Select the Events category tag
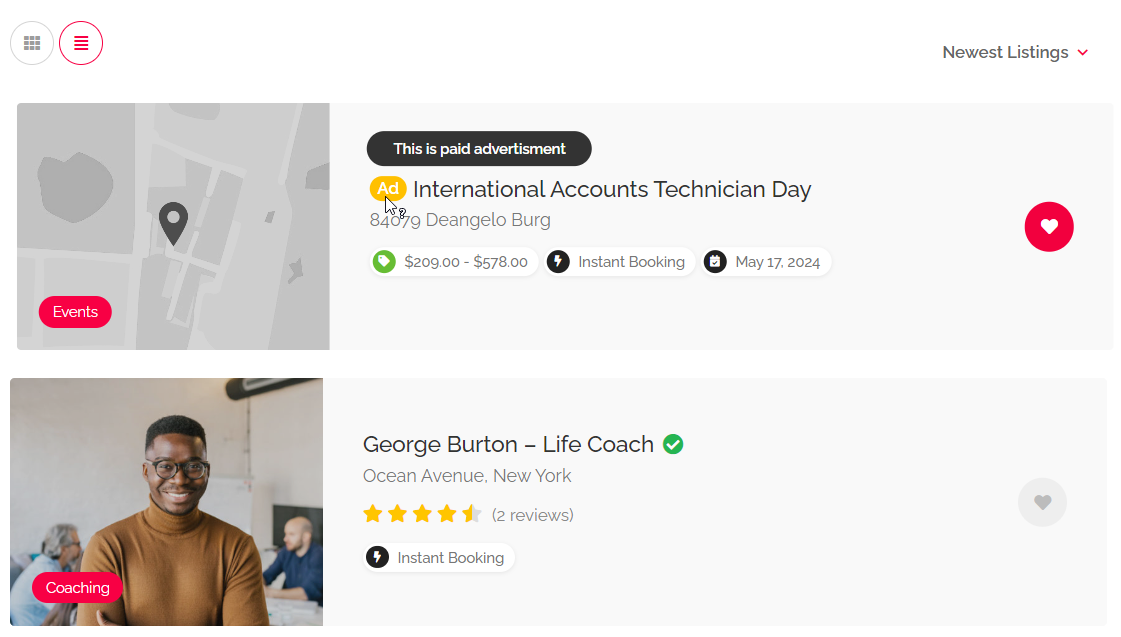Image resolution: width=1121 pixels, height=637 pixels. pos(75,312)
